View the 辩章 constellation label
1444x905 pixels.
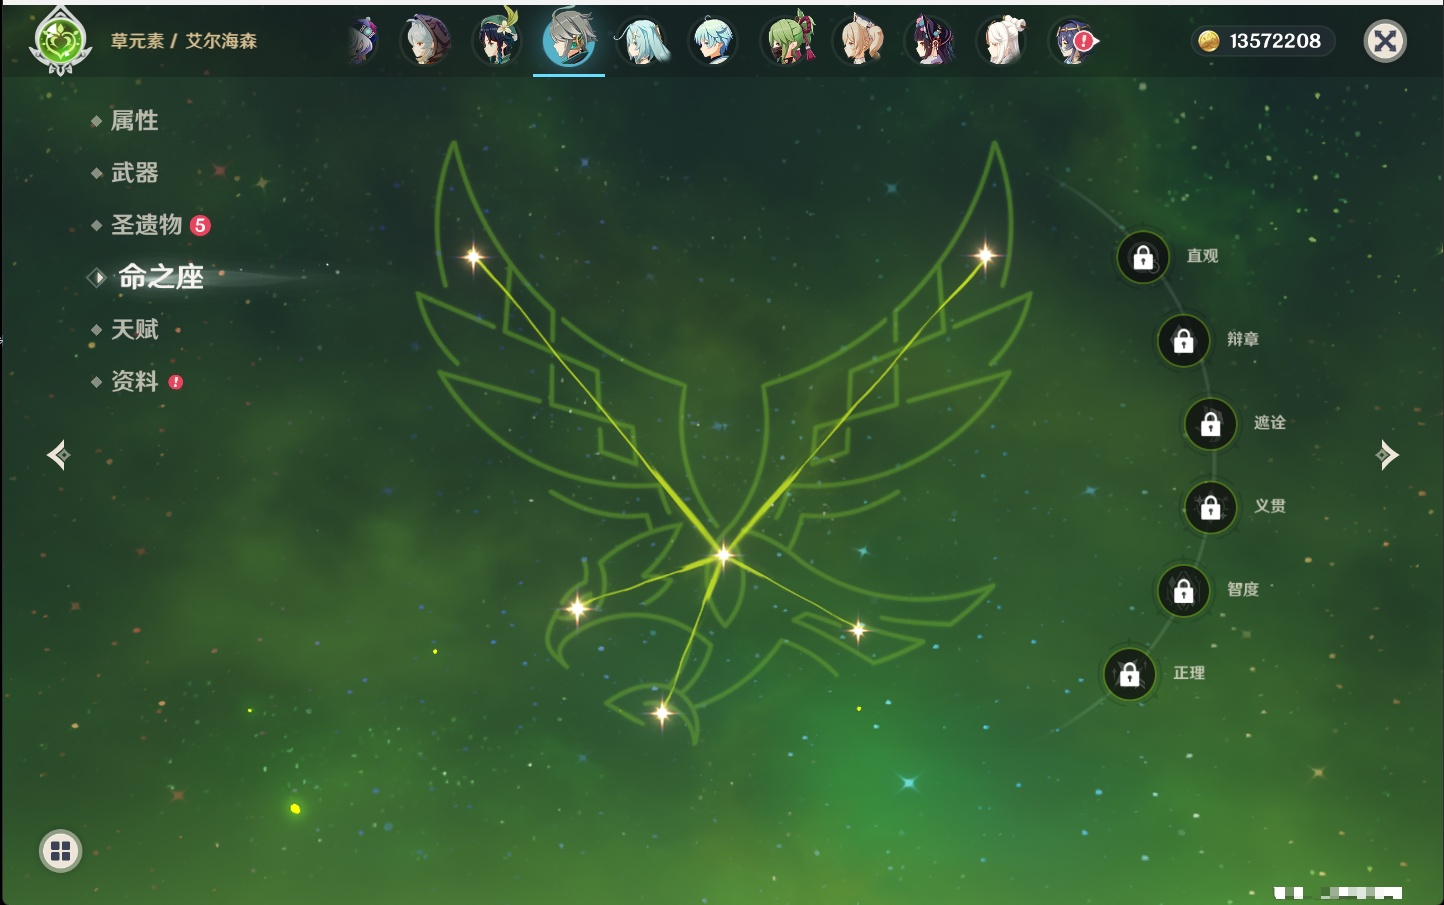[x=1243, y=339]
